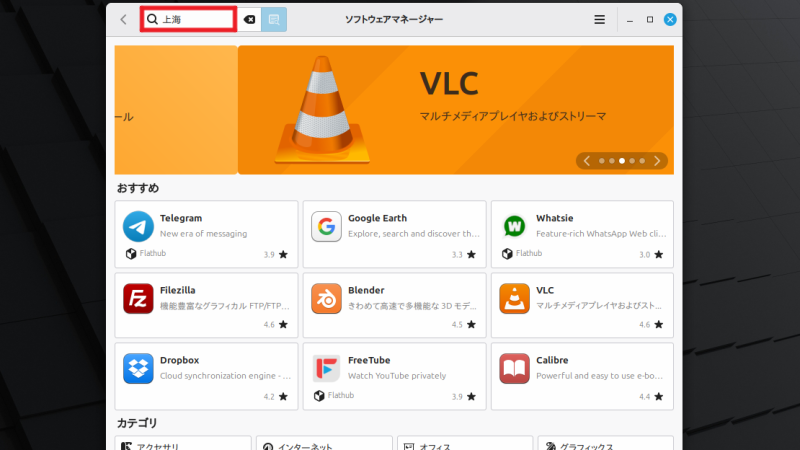Close the Software Manager window
This screenshot has height=450, width=800.
(670, 19)
